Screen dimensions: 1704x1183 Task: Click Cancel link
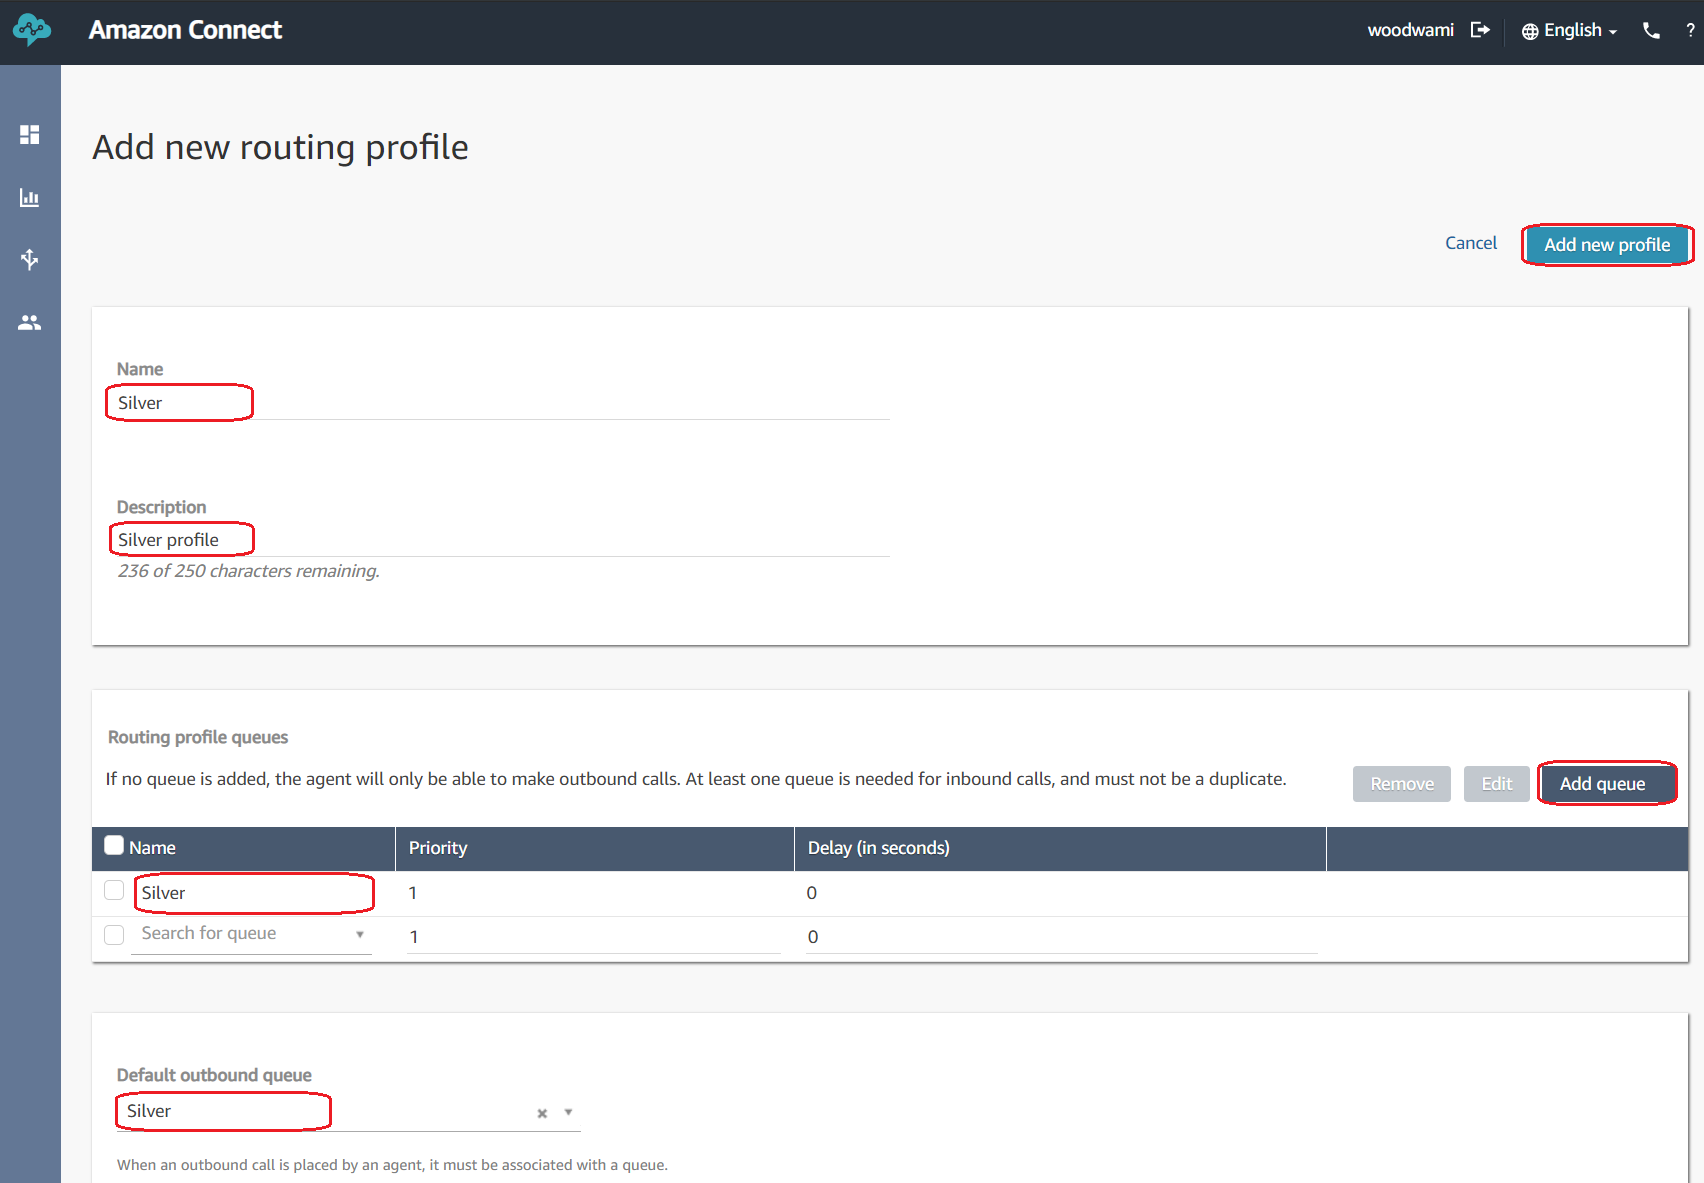(x=1471, y=243)
